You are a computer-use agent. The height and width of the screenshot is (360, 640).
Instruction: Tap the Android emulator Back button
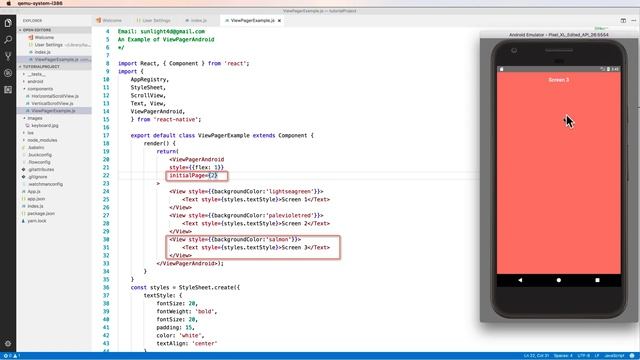[520, 280]
